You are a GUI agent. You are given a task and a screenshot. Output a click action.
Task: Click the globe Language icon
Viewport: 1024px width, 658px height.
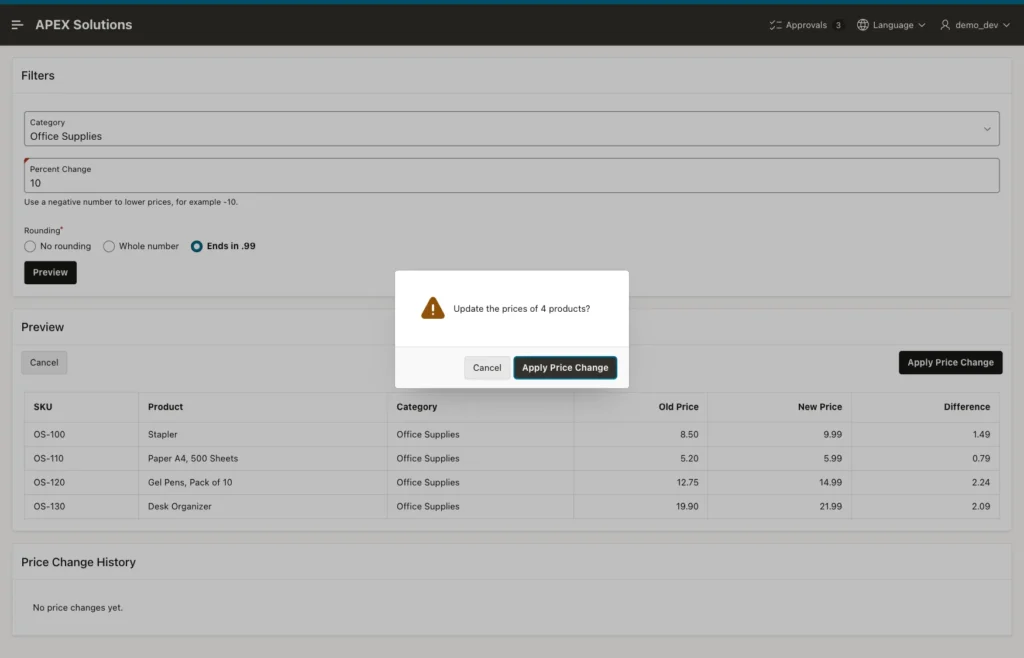pyautogui.click(x=863, y=25)
